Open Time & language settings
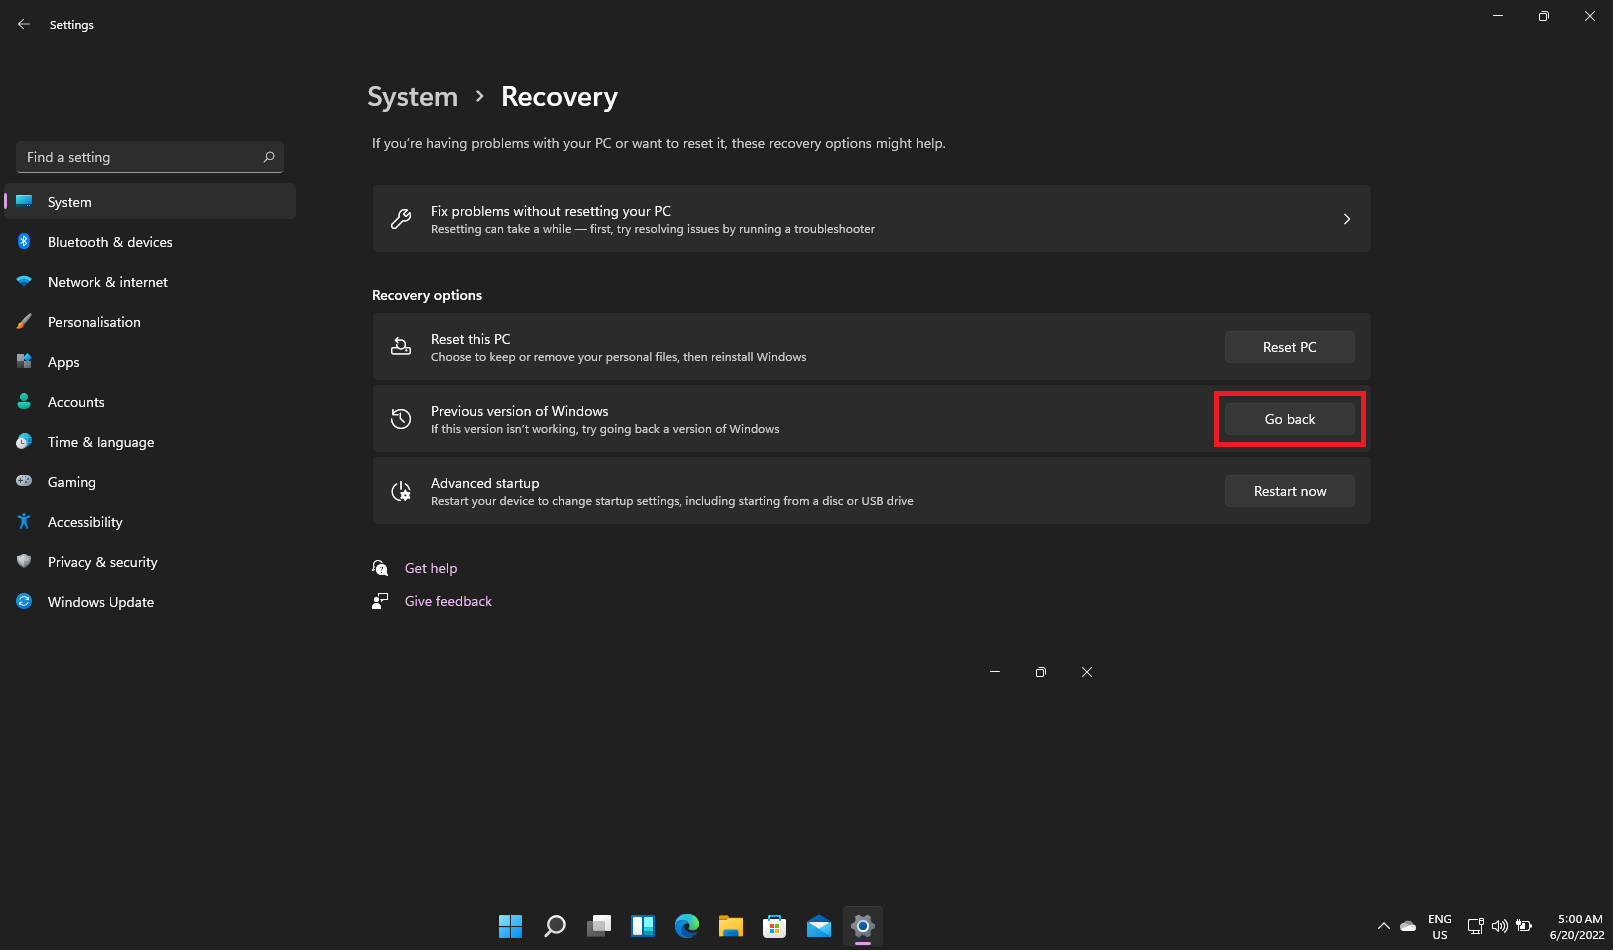Image resolution: width=1613 pixels, height=950 pixels. (150, 441)
